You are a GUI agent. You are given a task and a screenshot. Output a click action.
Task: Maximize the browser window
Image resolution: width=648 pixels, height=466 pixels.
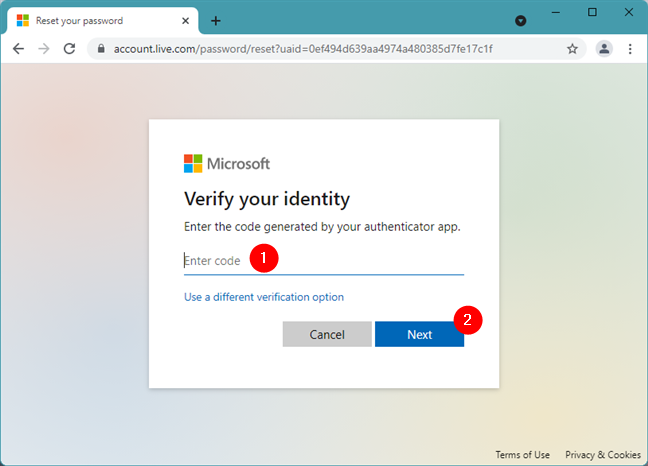pos(592,12)
